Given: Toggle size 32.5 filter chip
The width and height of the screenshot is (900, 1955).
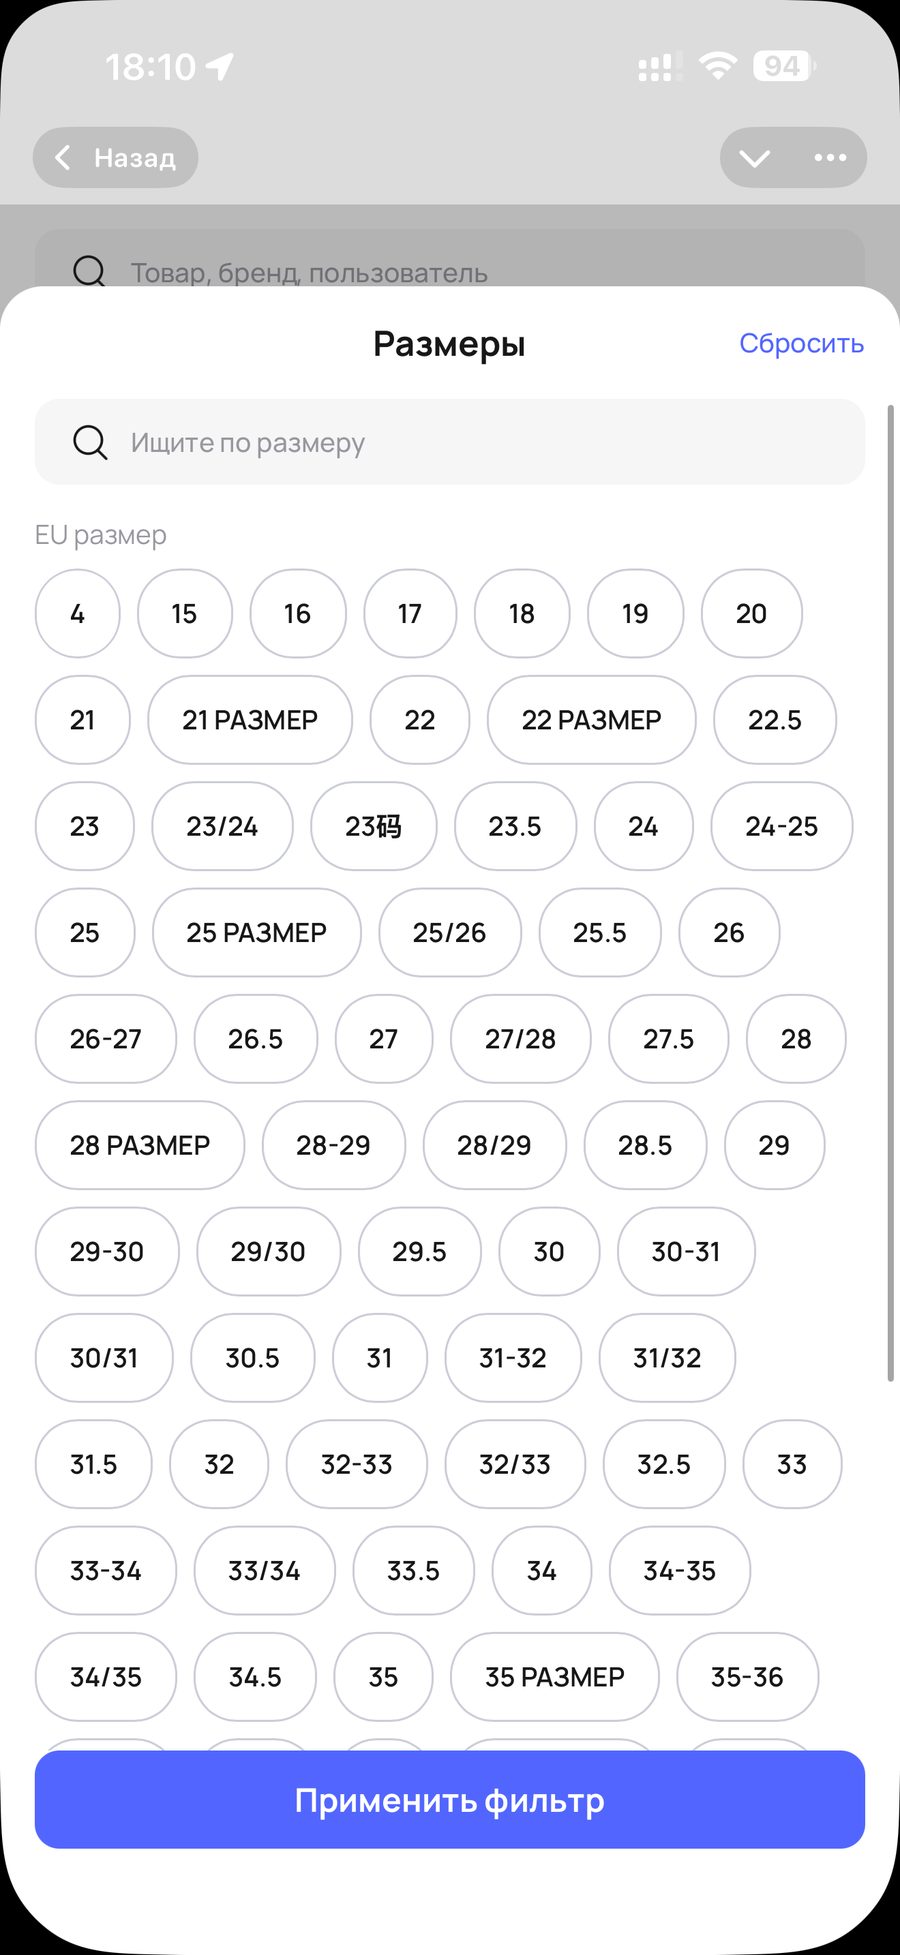Looking at the screenshot, I should pyautogui.click(x=664, y=1464).
